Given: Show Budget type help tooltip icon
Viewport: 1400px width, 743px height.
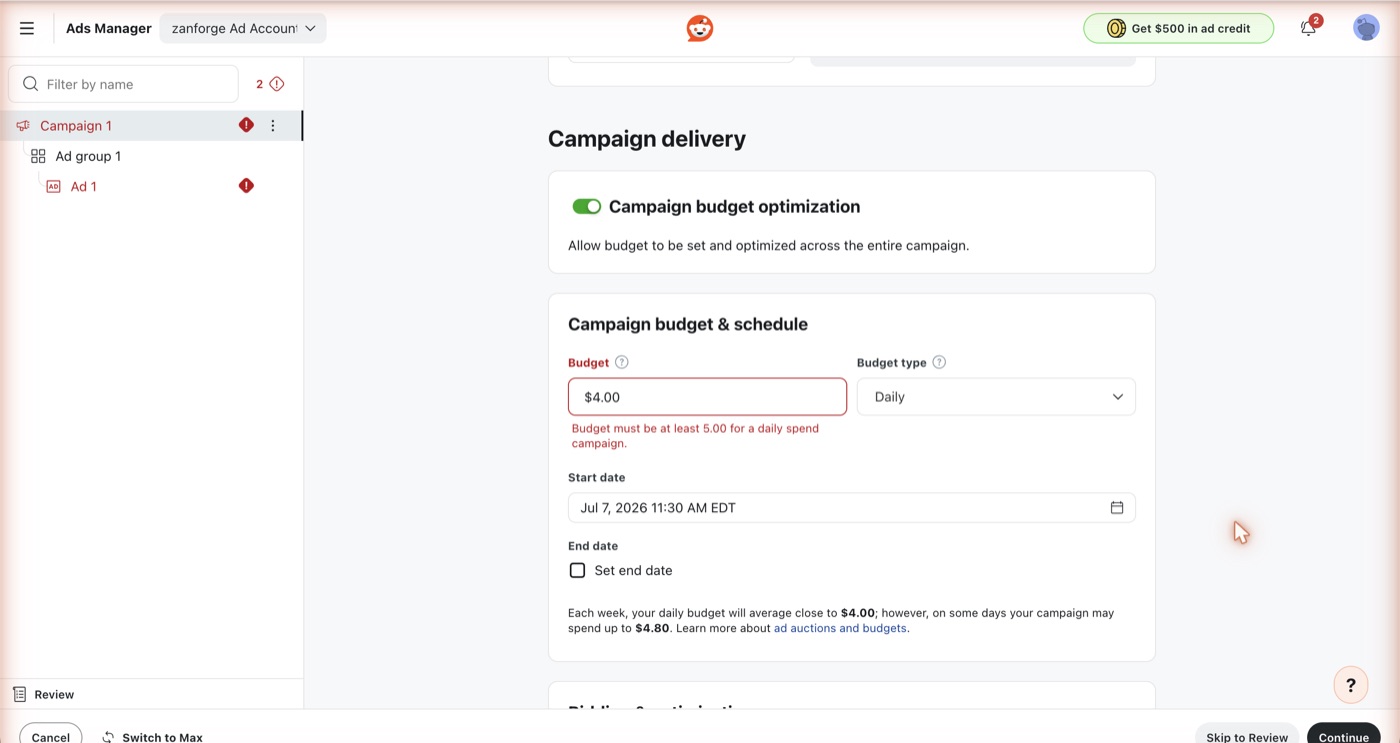Looking at the screenshot, I should click(x=939, y=362).
